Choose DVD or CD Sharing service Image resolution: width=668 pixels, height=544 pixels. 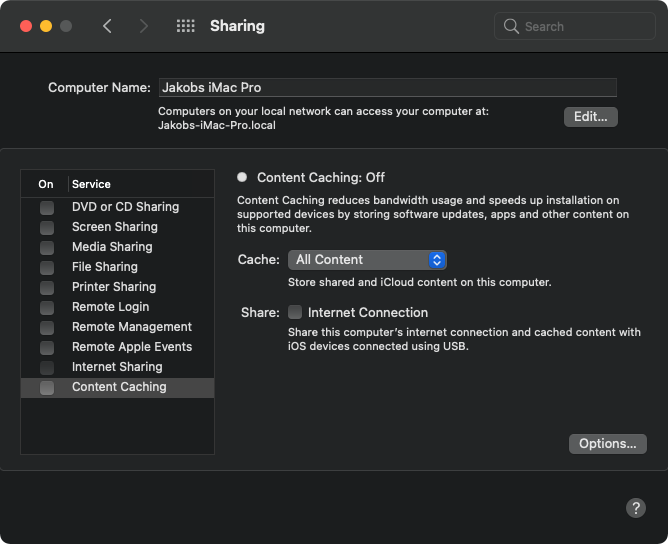(x=125, y=207)
